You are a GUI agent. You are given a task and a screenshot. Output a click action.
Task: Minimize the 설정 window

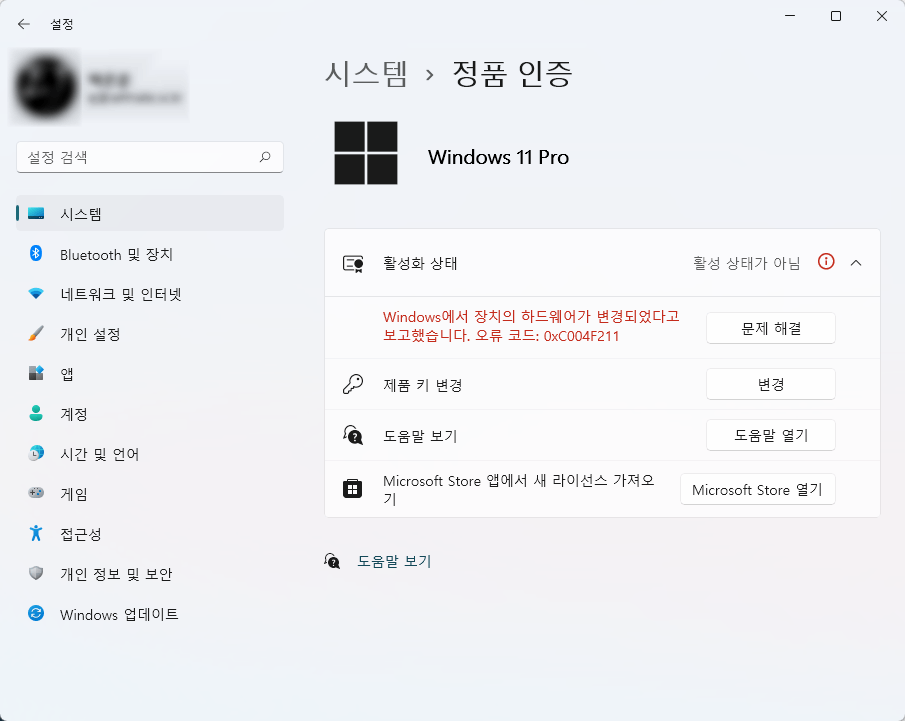pyautogui.click(x=790, y=16)
